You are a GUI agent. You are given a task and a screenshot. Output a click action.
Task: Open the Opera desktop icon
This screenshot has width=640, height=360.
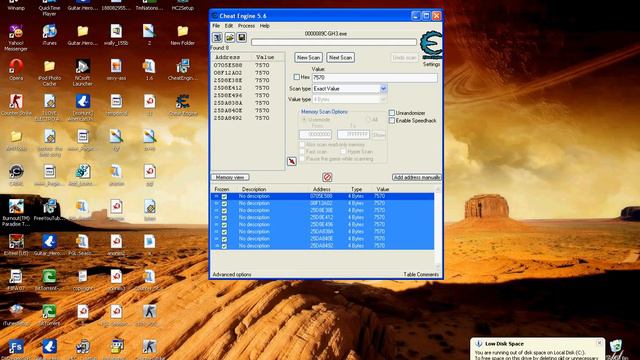[16, 69]
